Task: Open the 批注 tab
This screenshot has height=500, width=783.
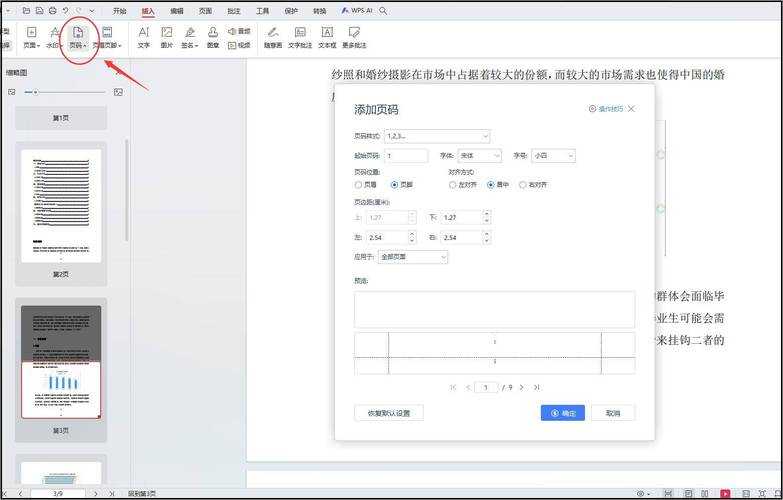Action: (234, 11)
